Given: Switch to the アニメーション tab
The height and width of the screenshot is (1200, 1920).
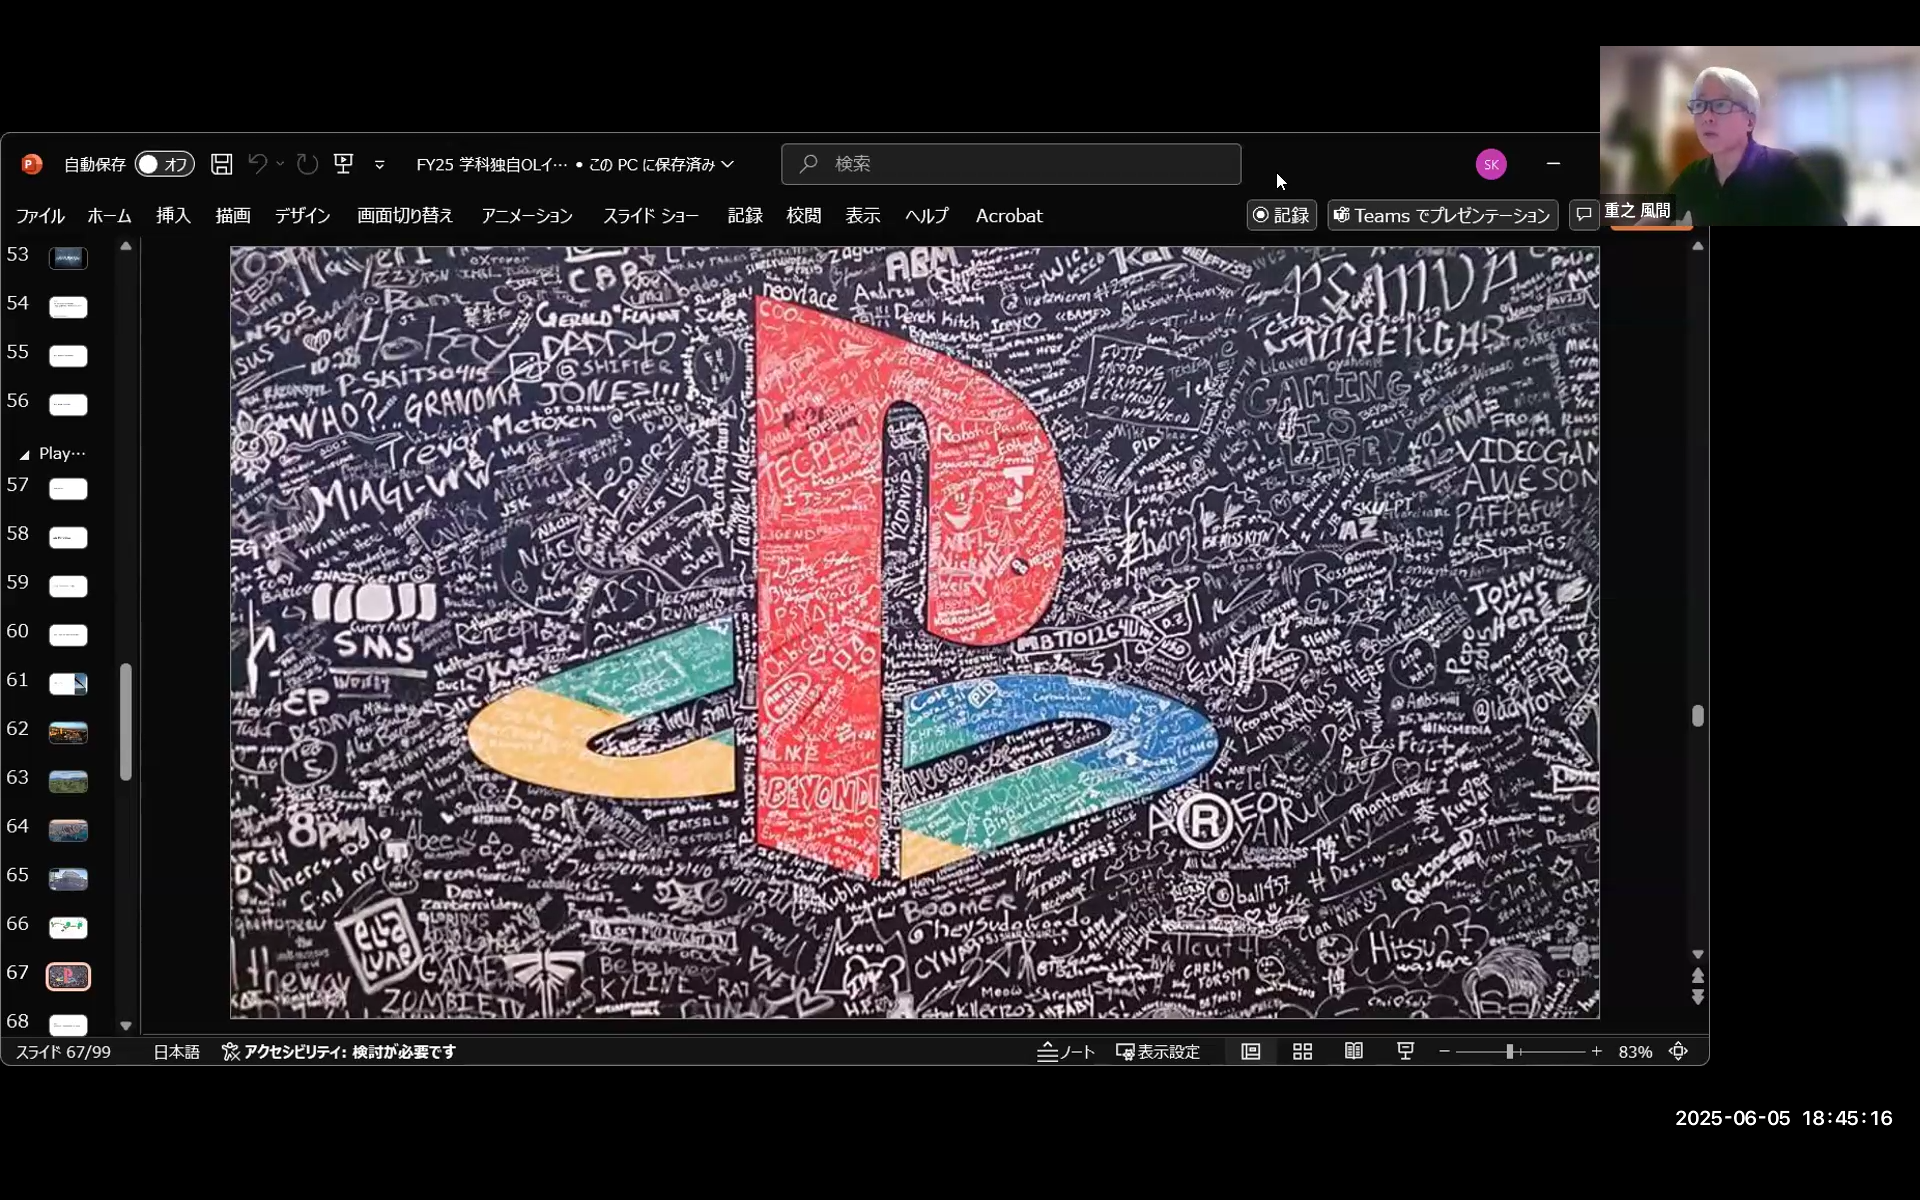Looking at the screenshot, I should (527, 216).
